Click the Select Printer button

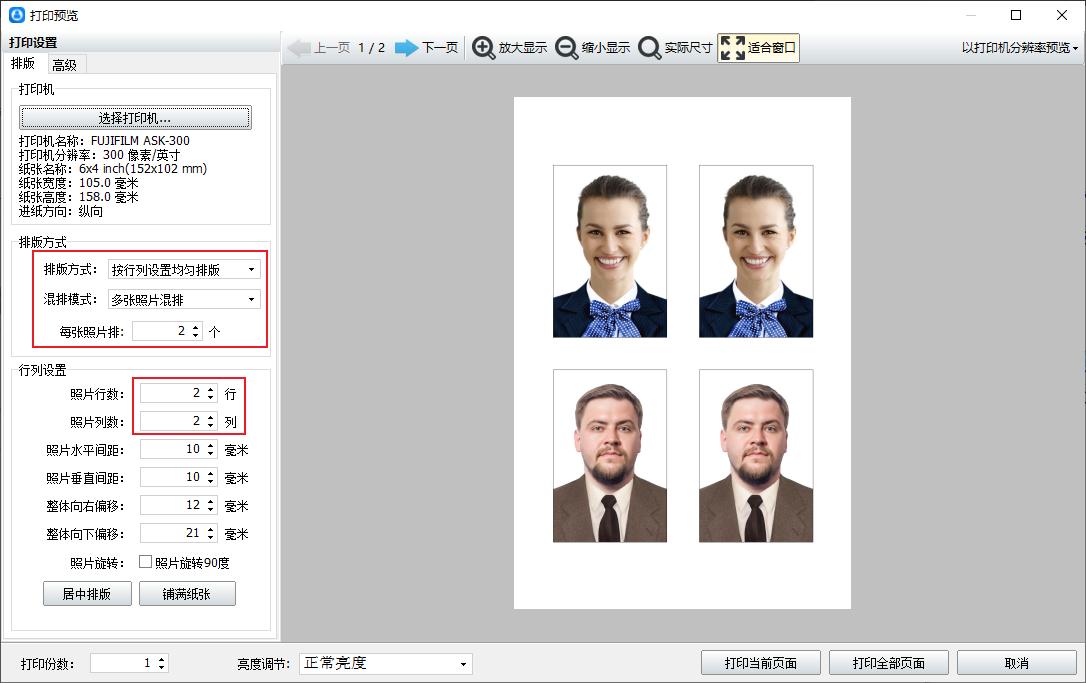coord(135,118)
